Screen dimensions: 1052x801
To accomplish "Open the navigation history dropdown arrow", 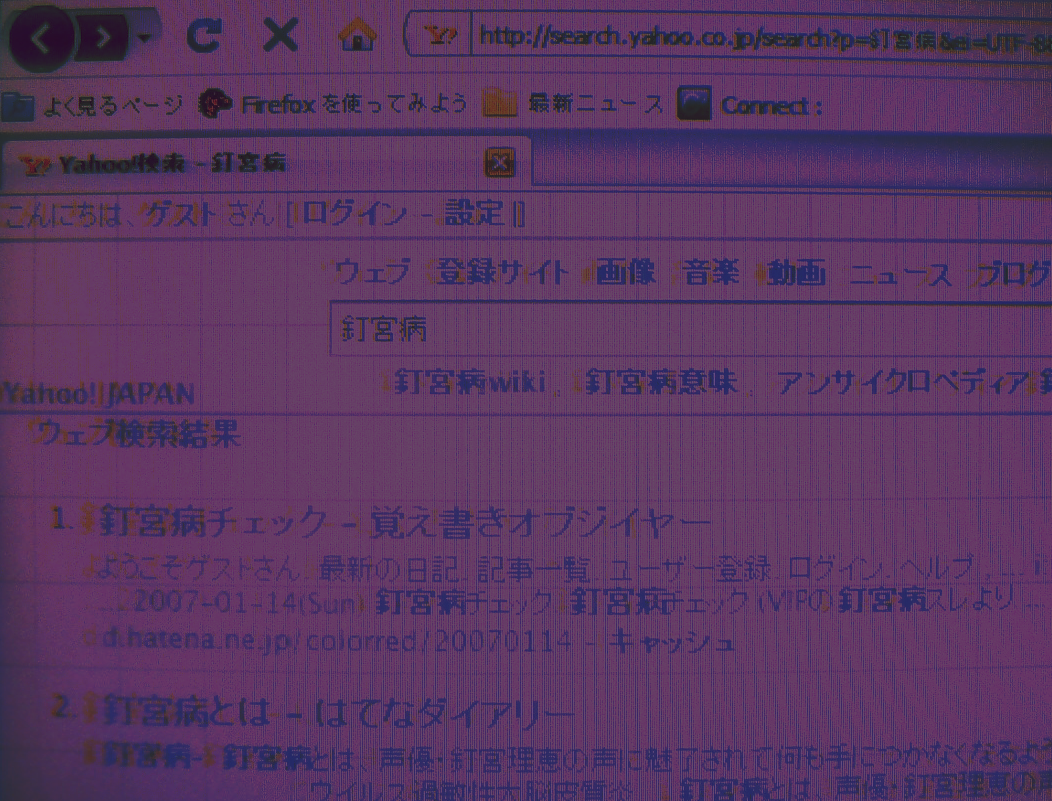I will click(x=144, y=38).
